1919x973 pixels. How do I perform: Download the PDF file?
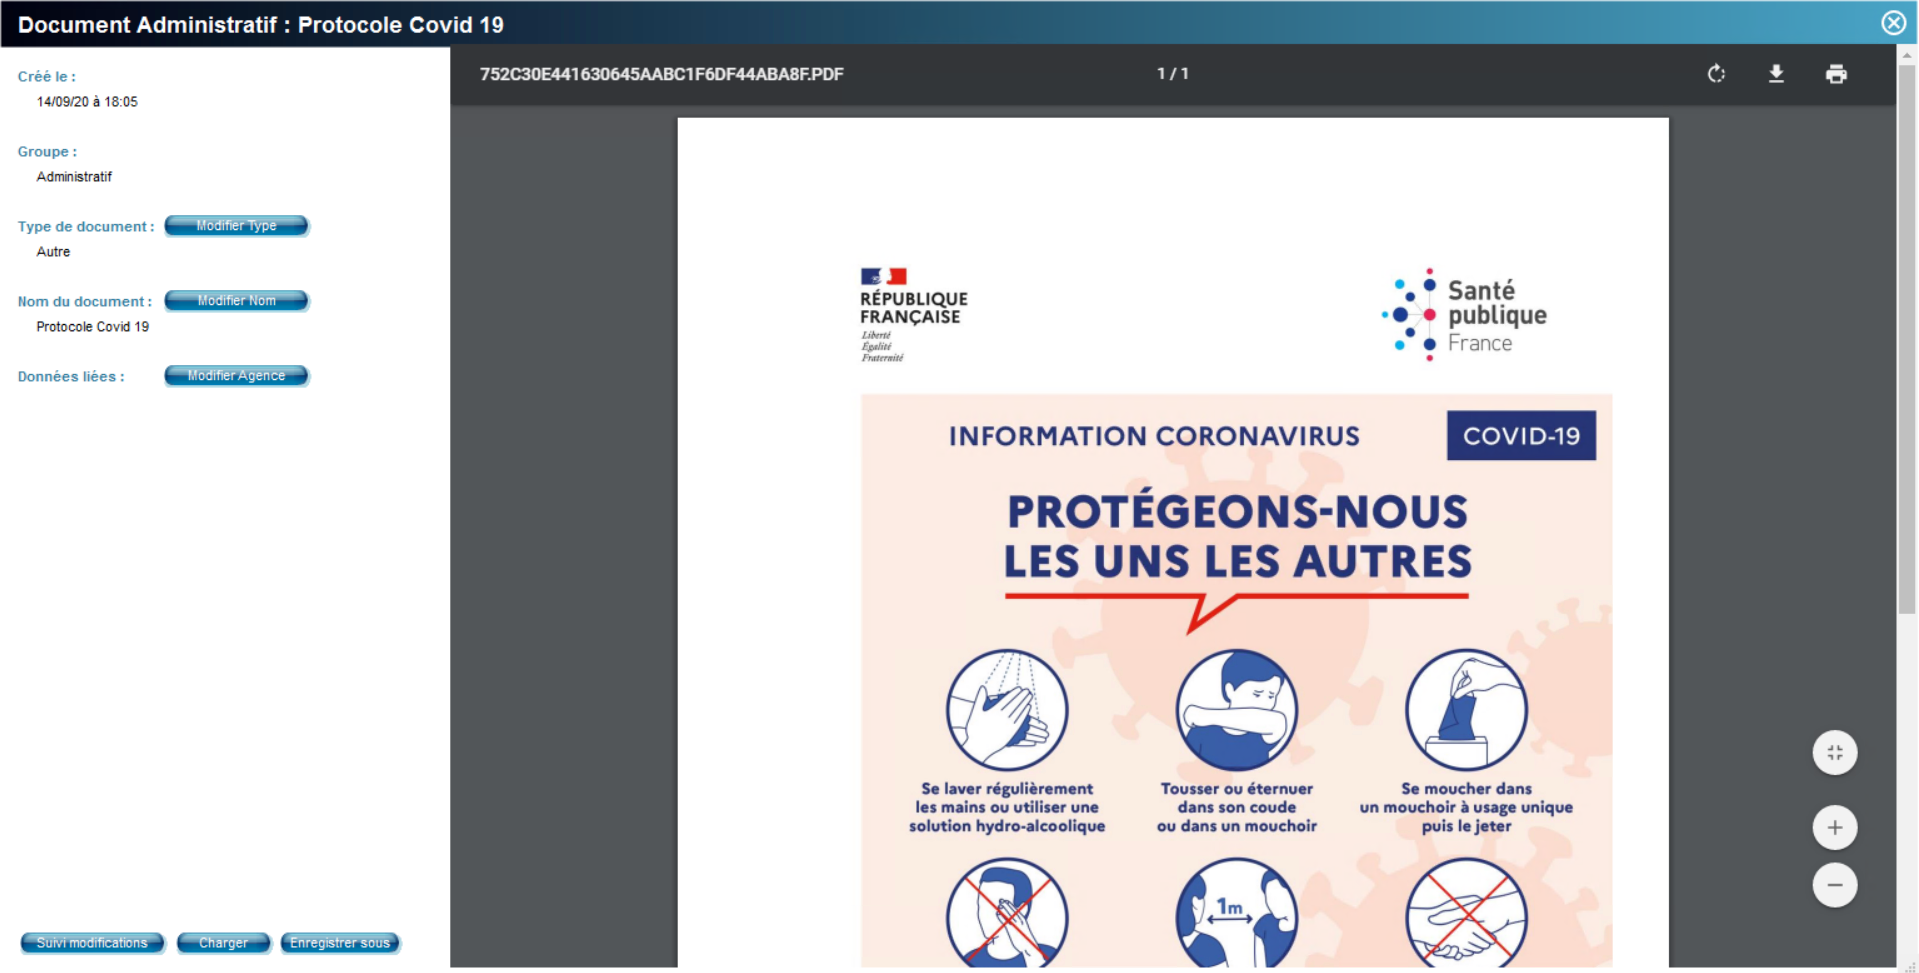click(x=1776, y=74)
